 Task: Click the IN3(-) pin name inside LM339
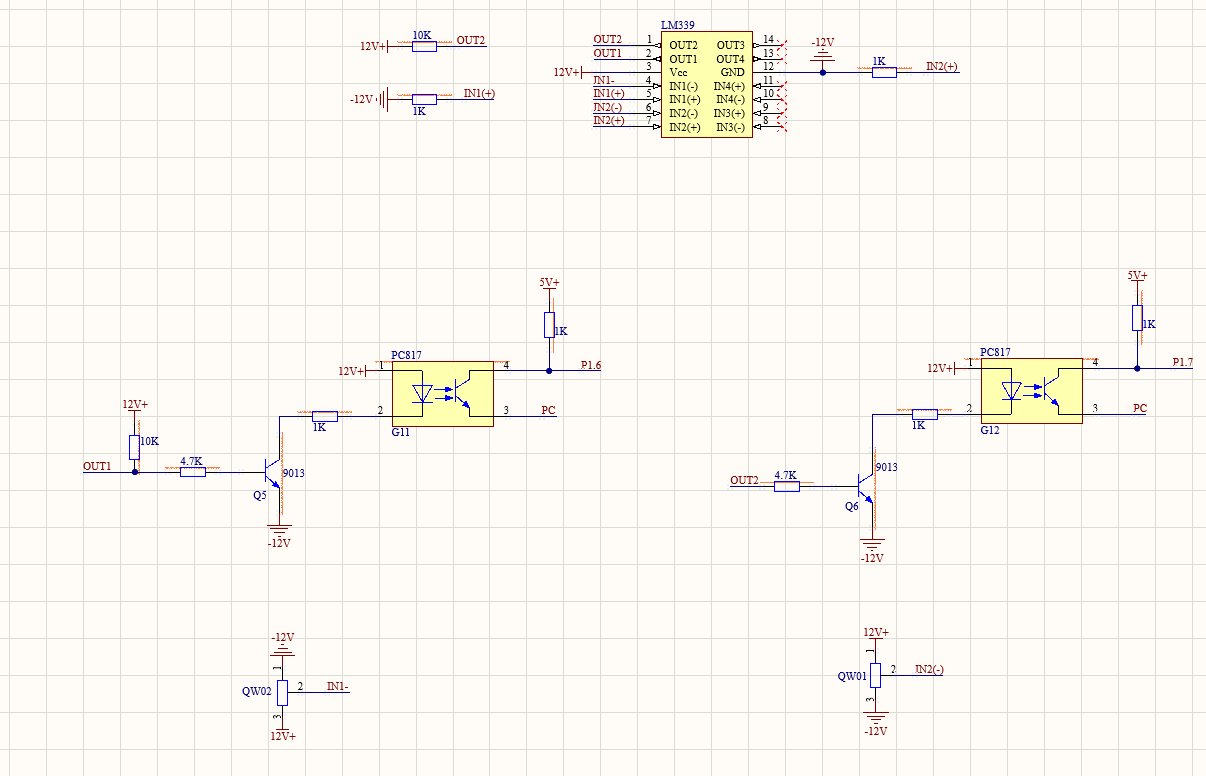[729, 127]
